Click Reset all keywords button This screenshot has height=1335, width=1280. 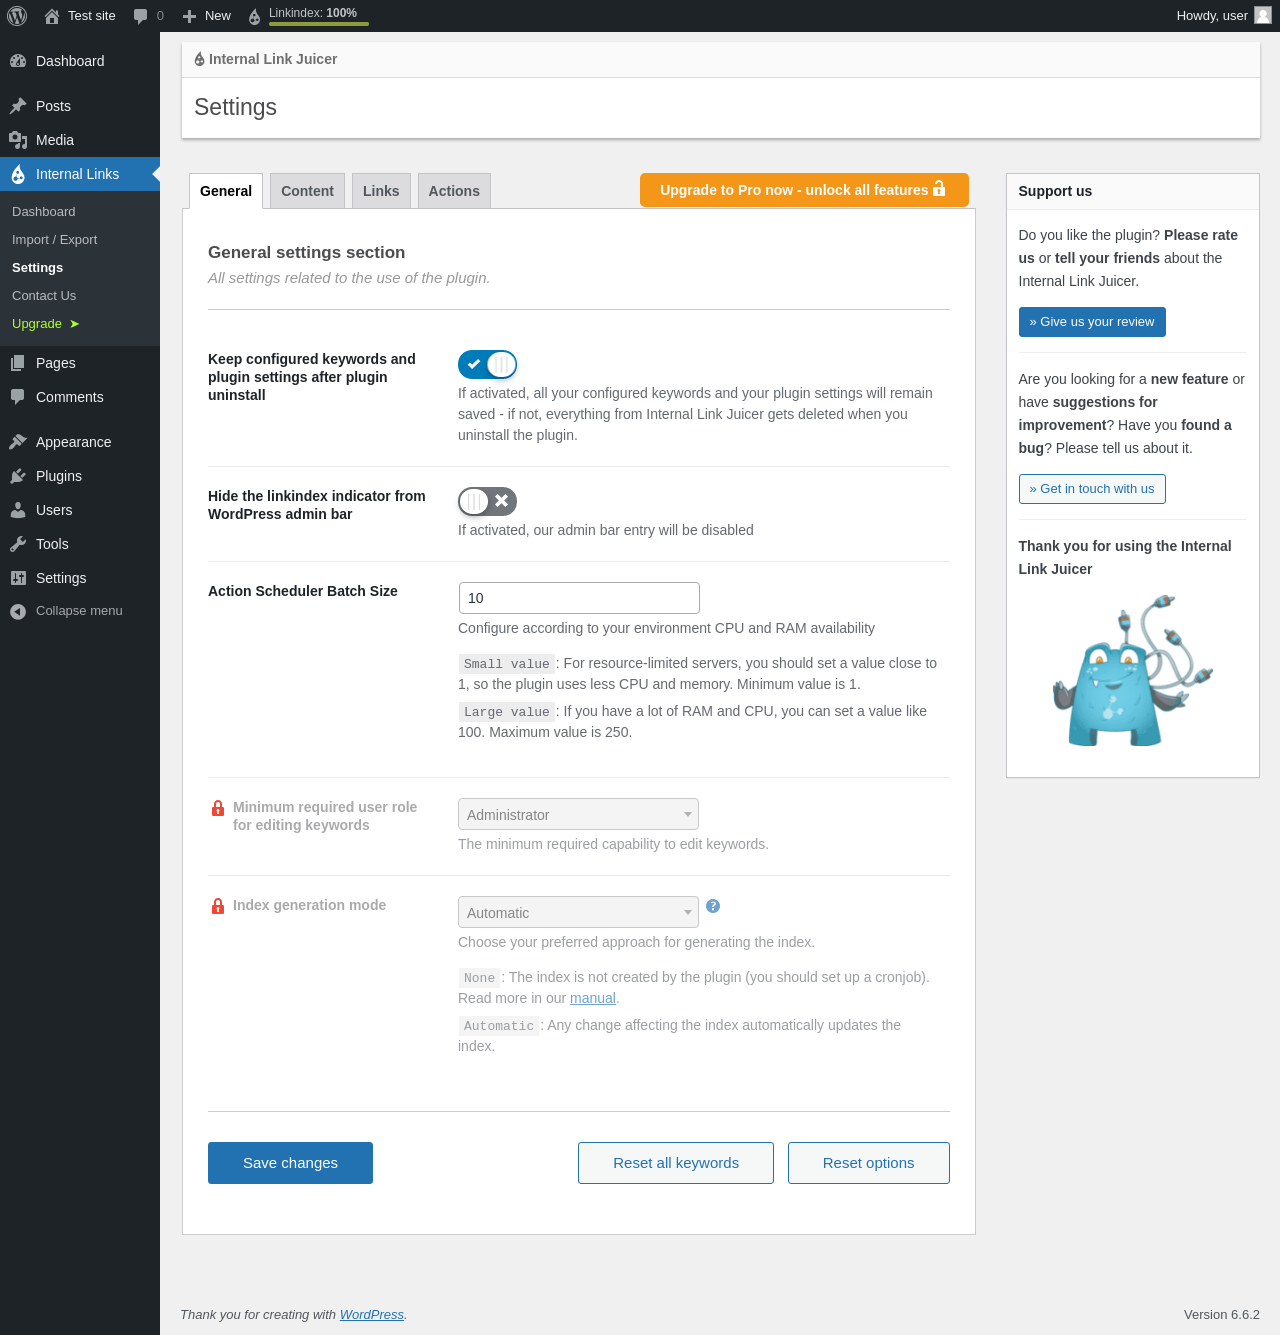pos(676,1163)
